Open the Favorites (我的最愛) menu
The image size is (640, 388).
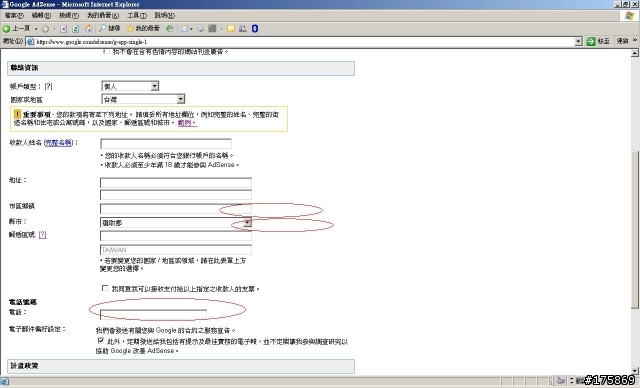click(x=103, y=16)
